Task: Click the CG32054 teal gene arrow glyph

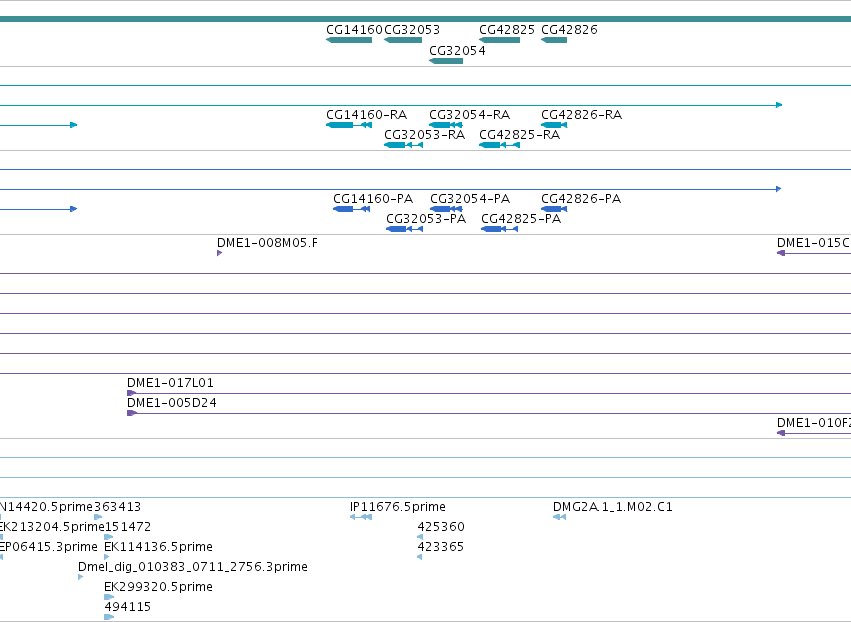Action: pyautogui.click(x=446, y=61)
